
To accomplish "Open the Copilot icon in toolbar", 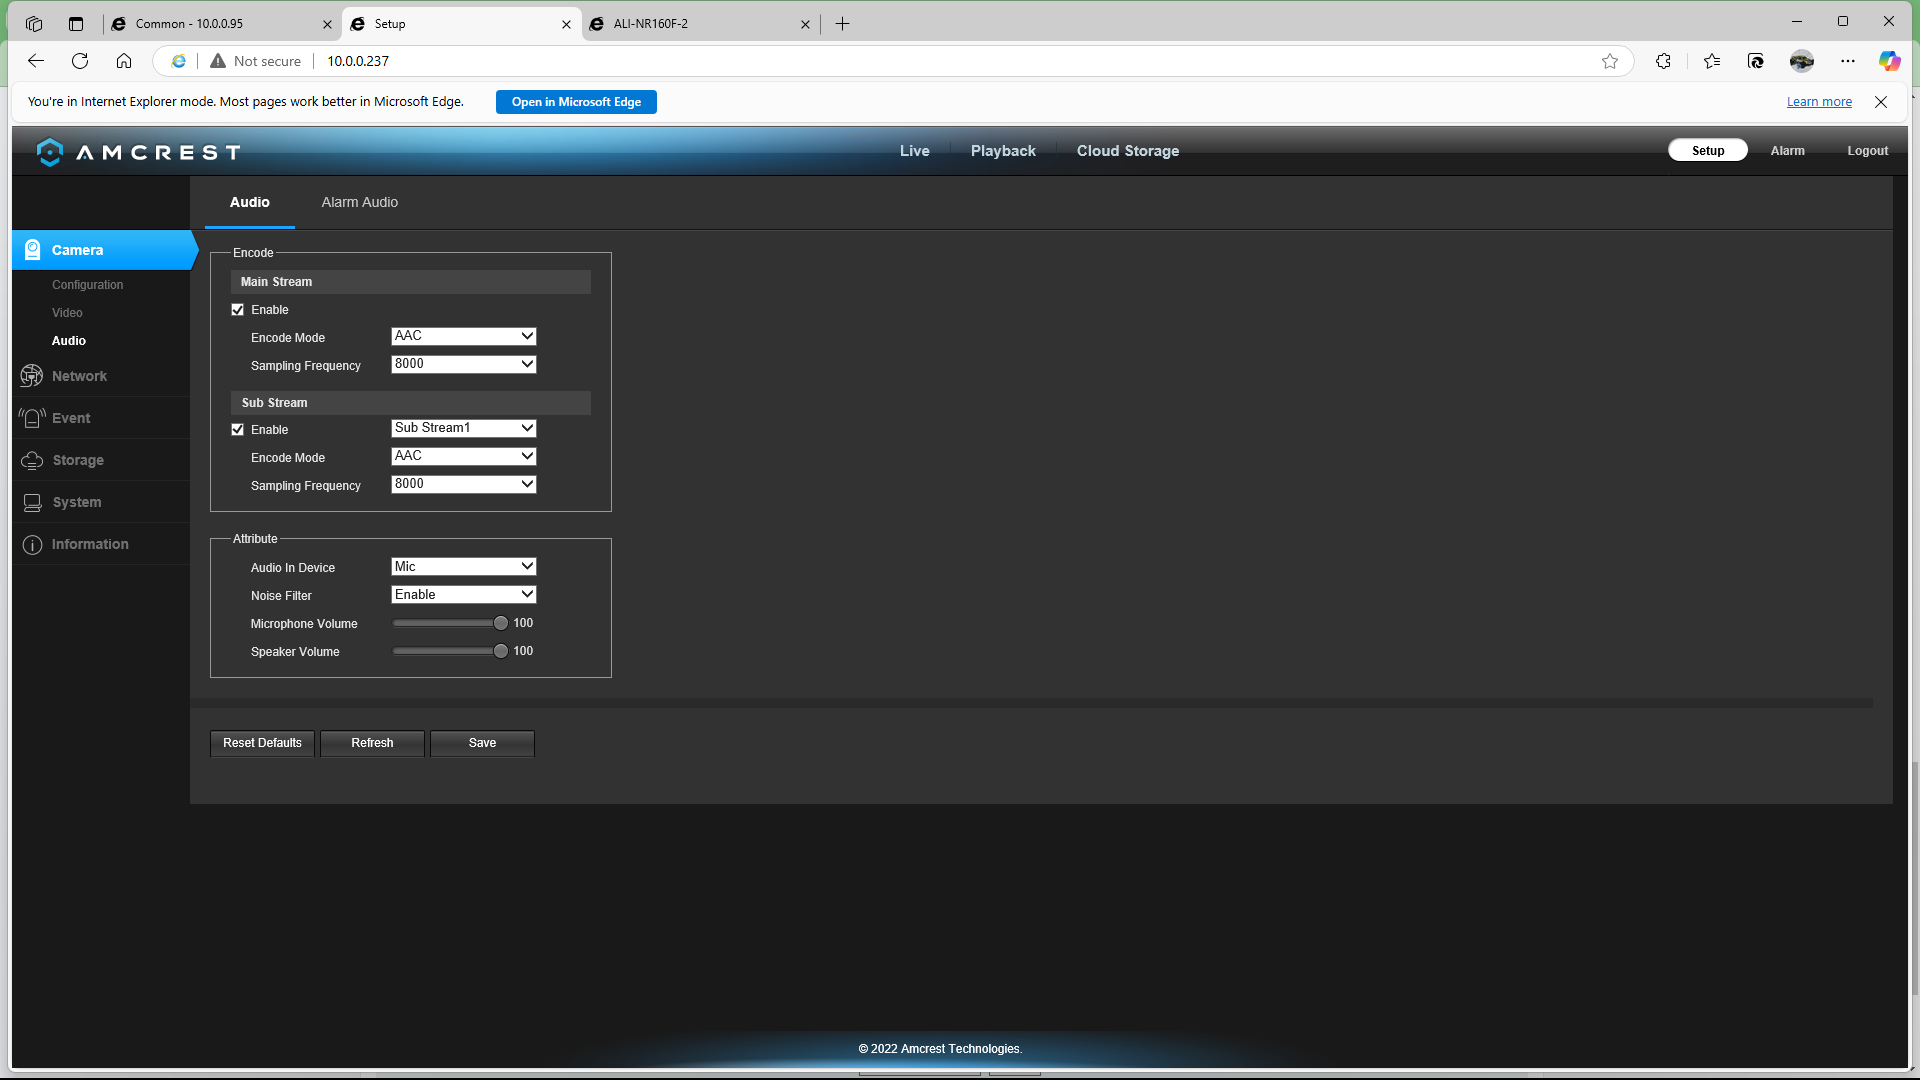I will point(1889,61).
